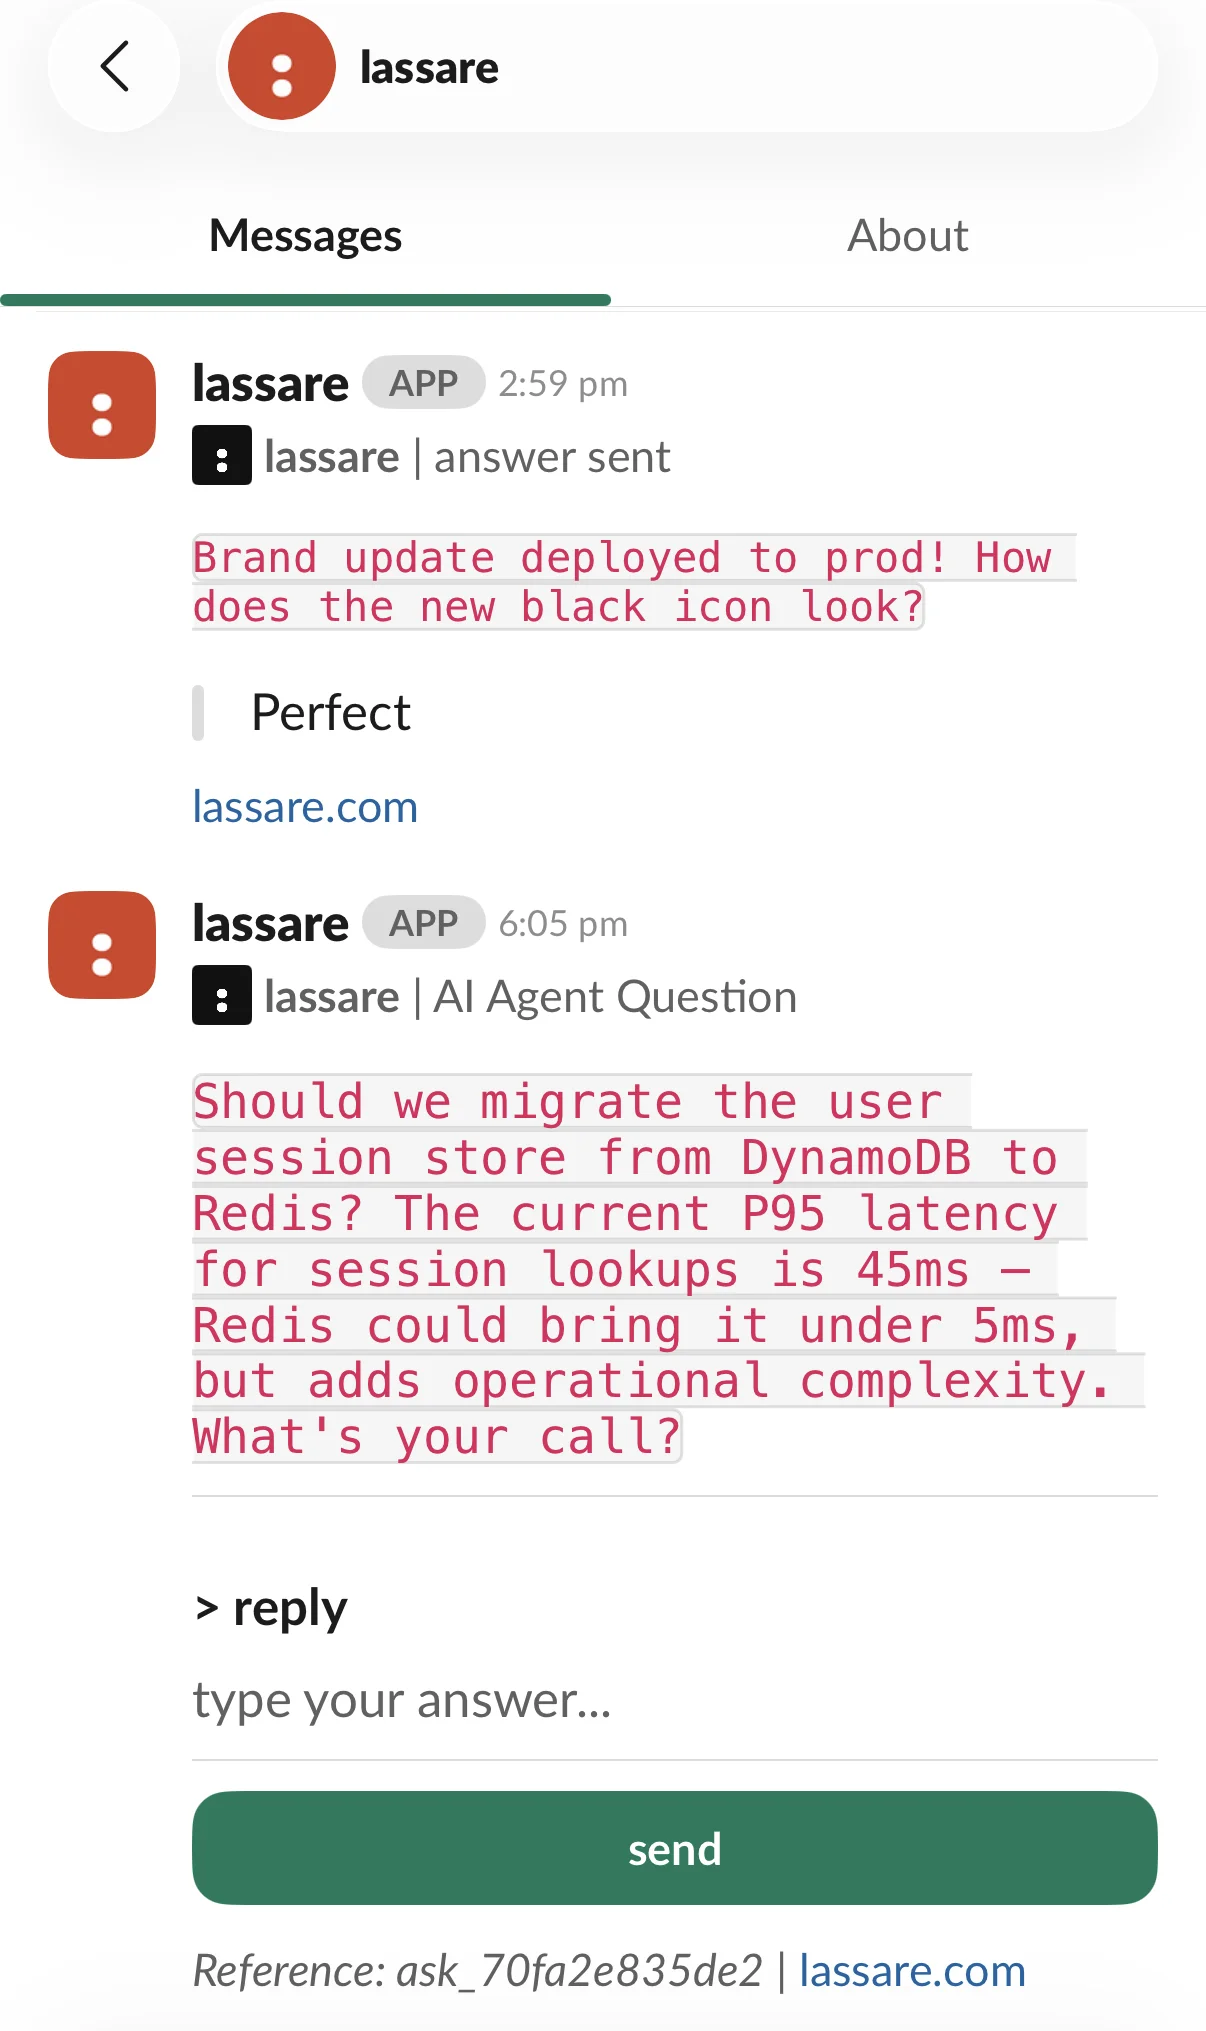Click the 6:05 pm timestamp
This screenshot has height=2031, width=1206.
click(x=563, y=922)
